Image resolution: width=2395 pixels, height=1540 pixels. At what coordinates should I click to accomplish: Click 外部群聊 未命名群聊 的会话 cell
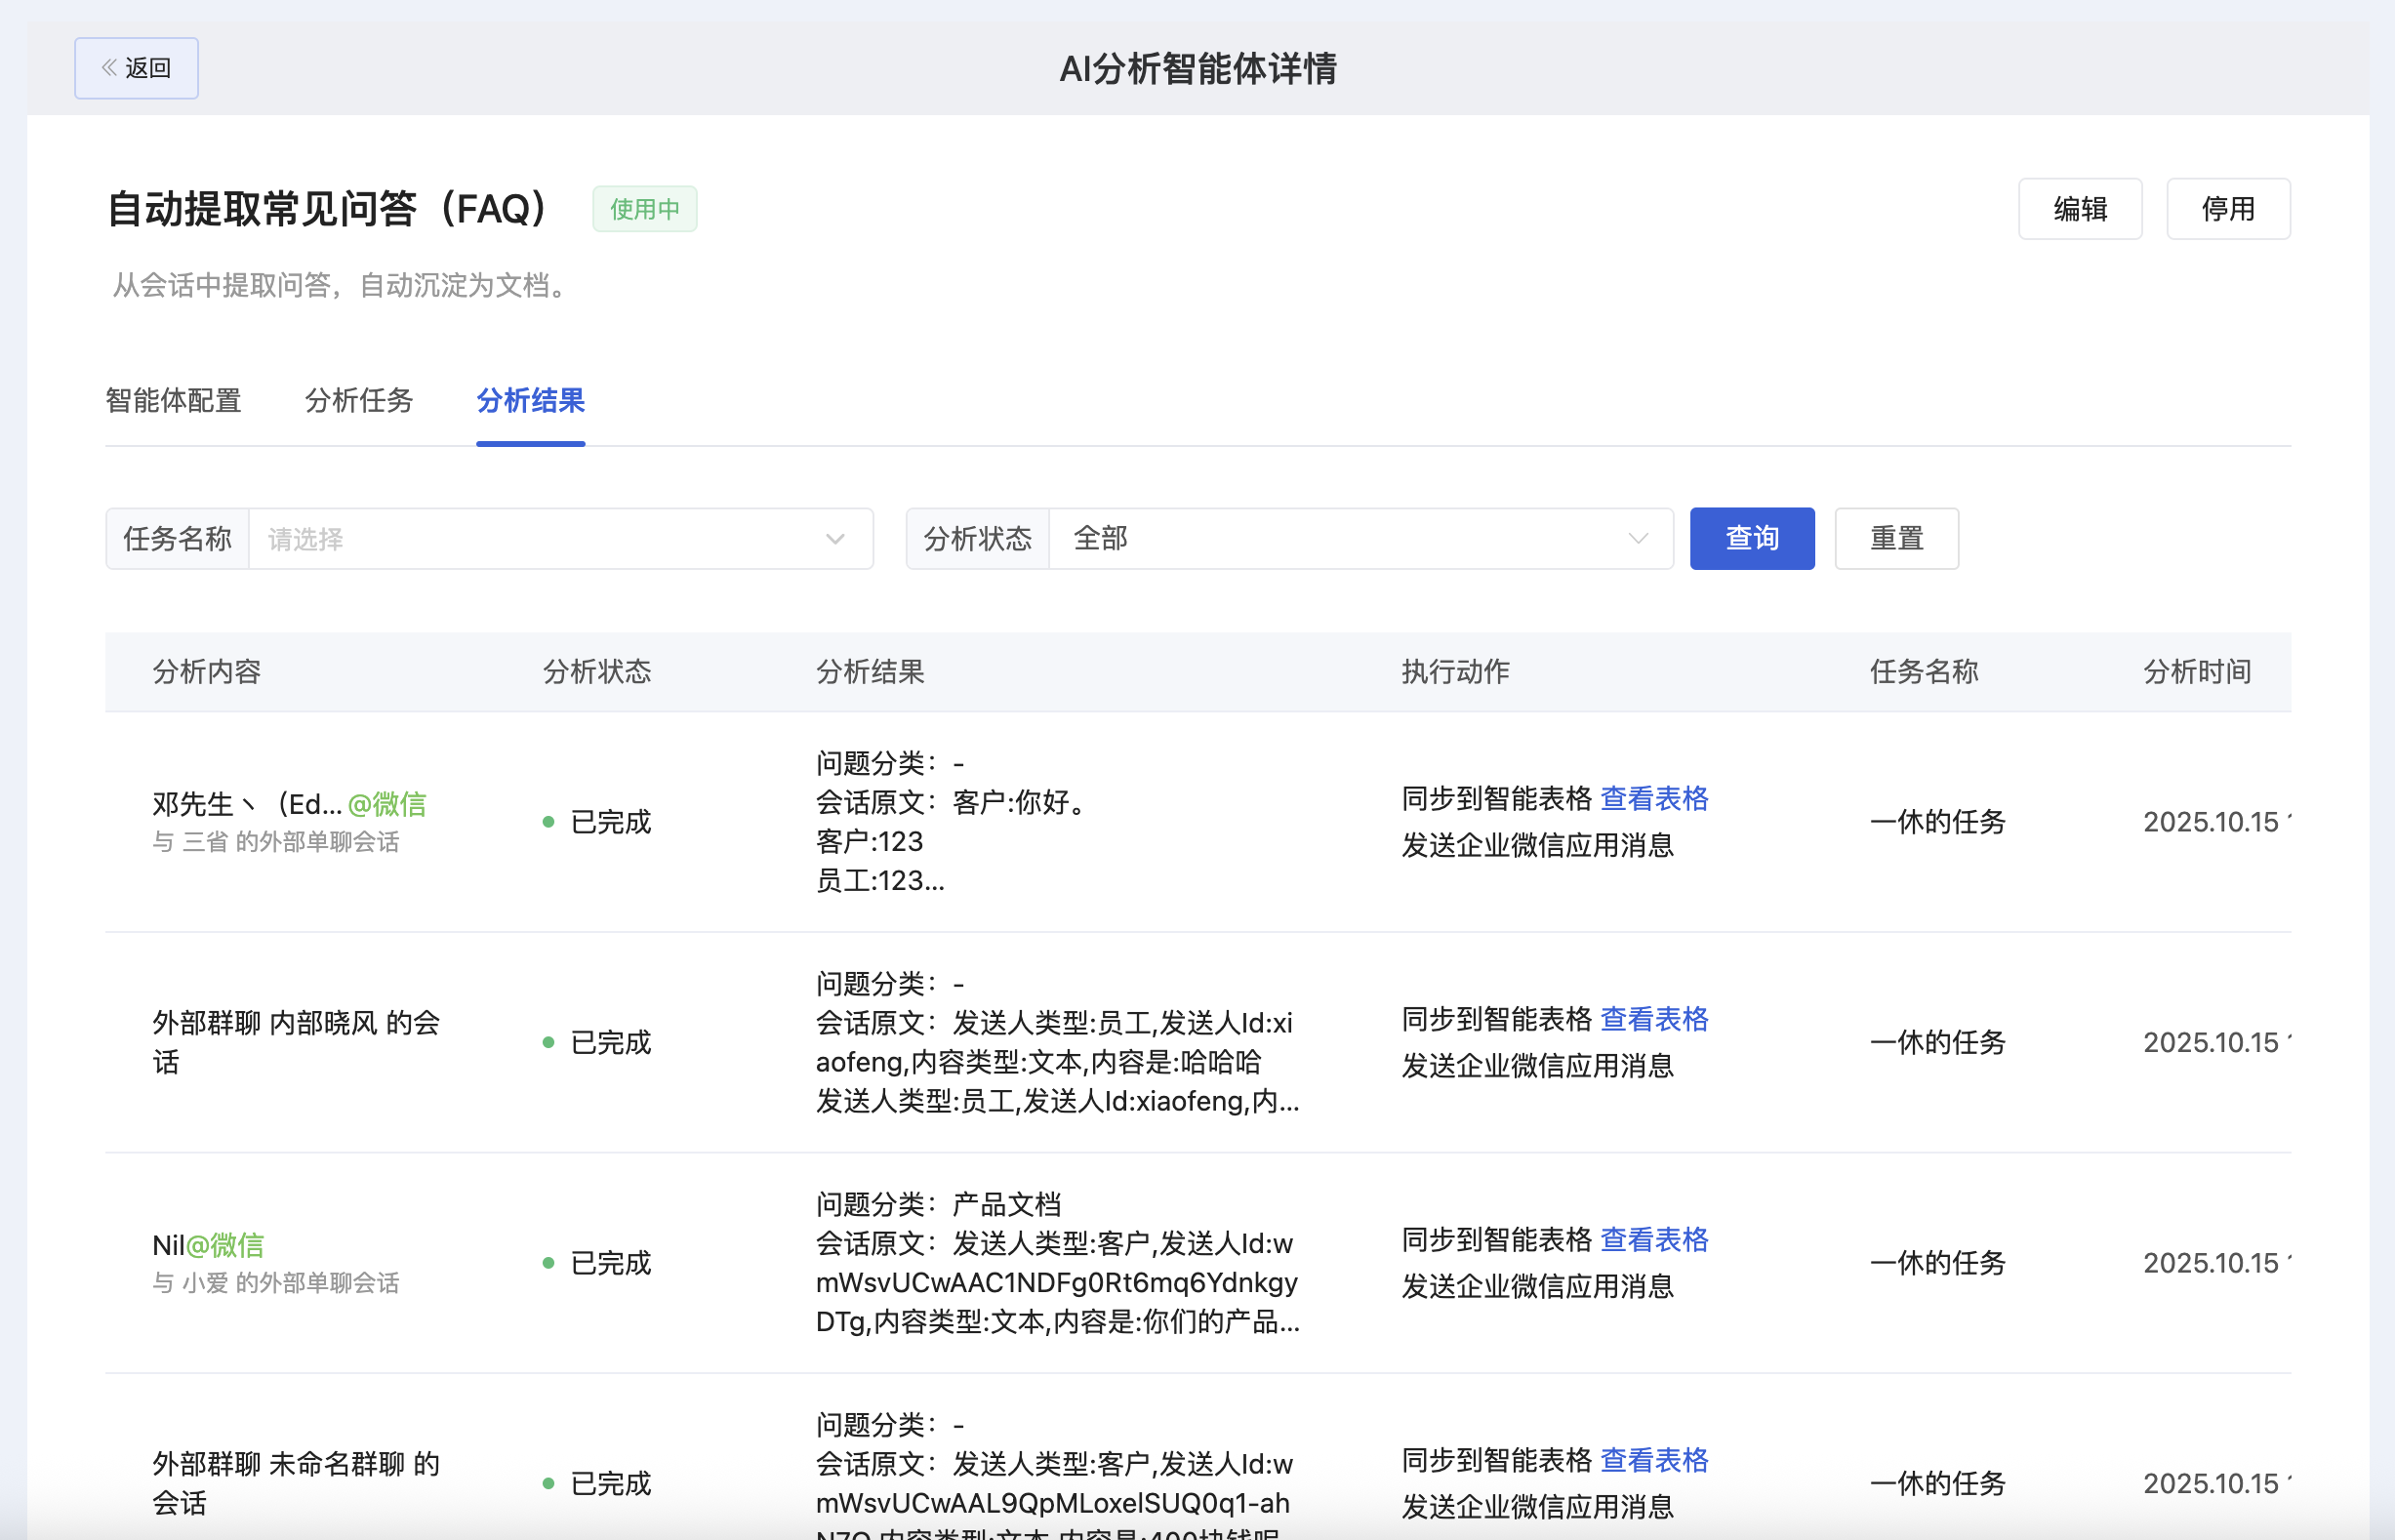pos(297,1483)
